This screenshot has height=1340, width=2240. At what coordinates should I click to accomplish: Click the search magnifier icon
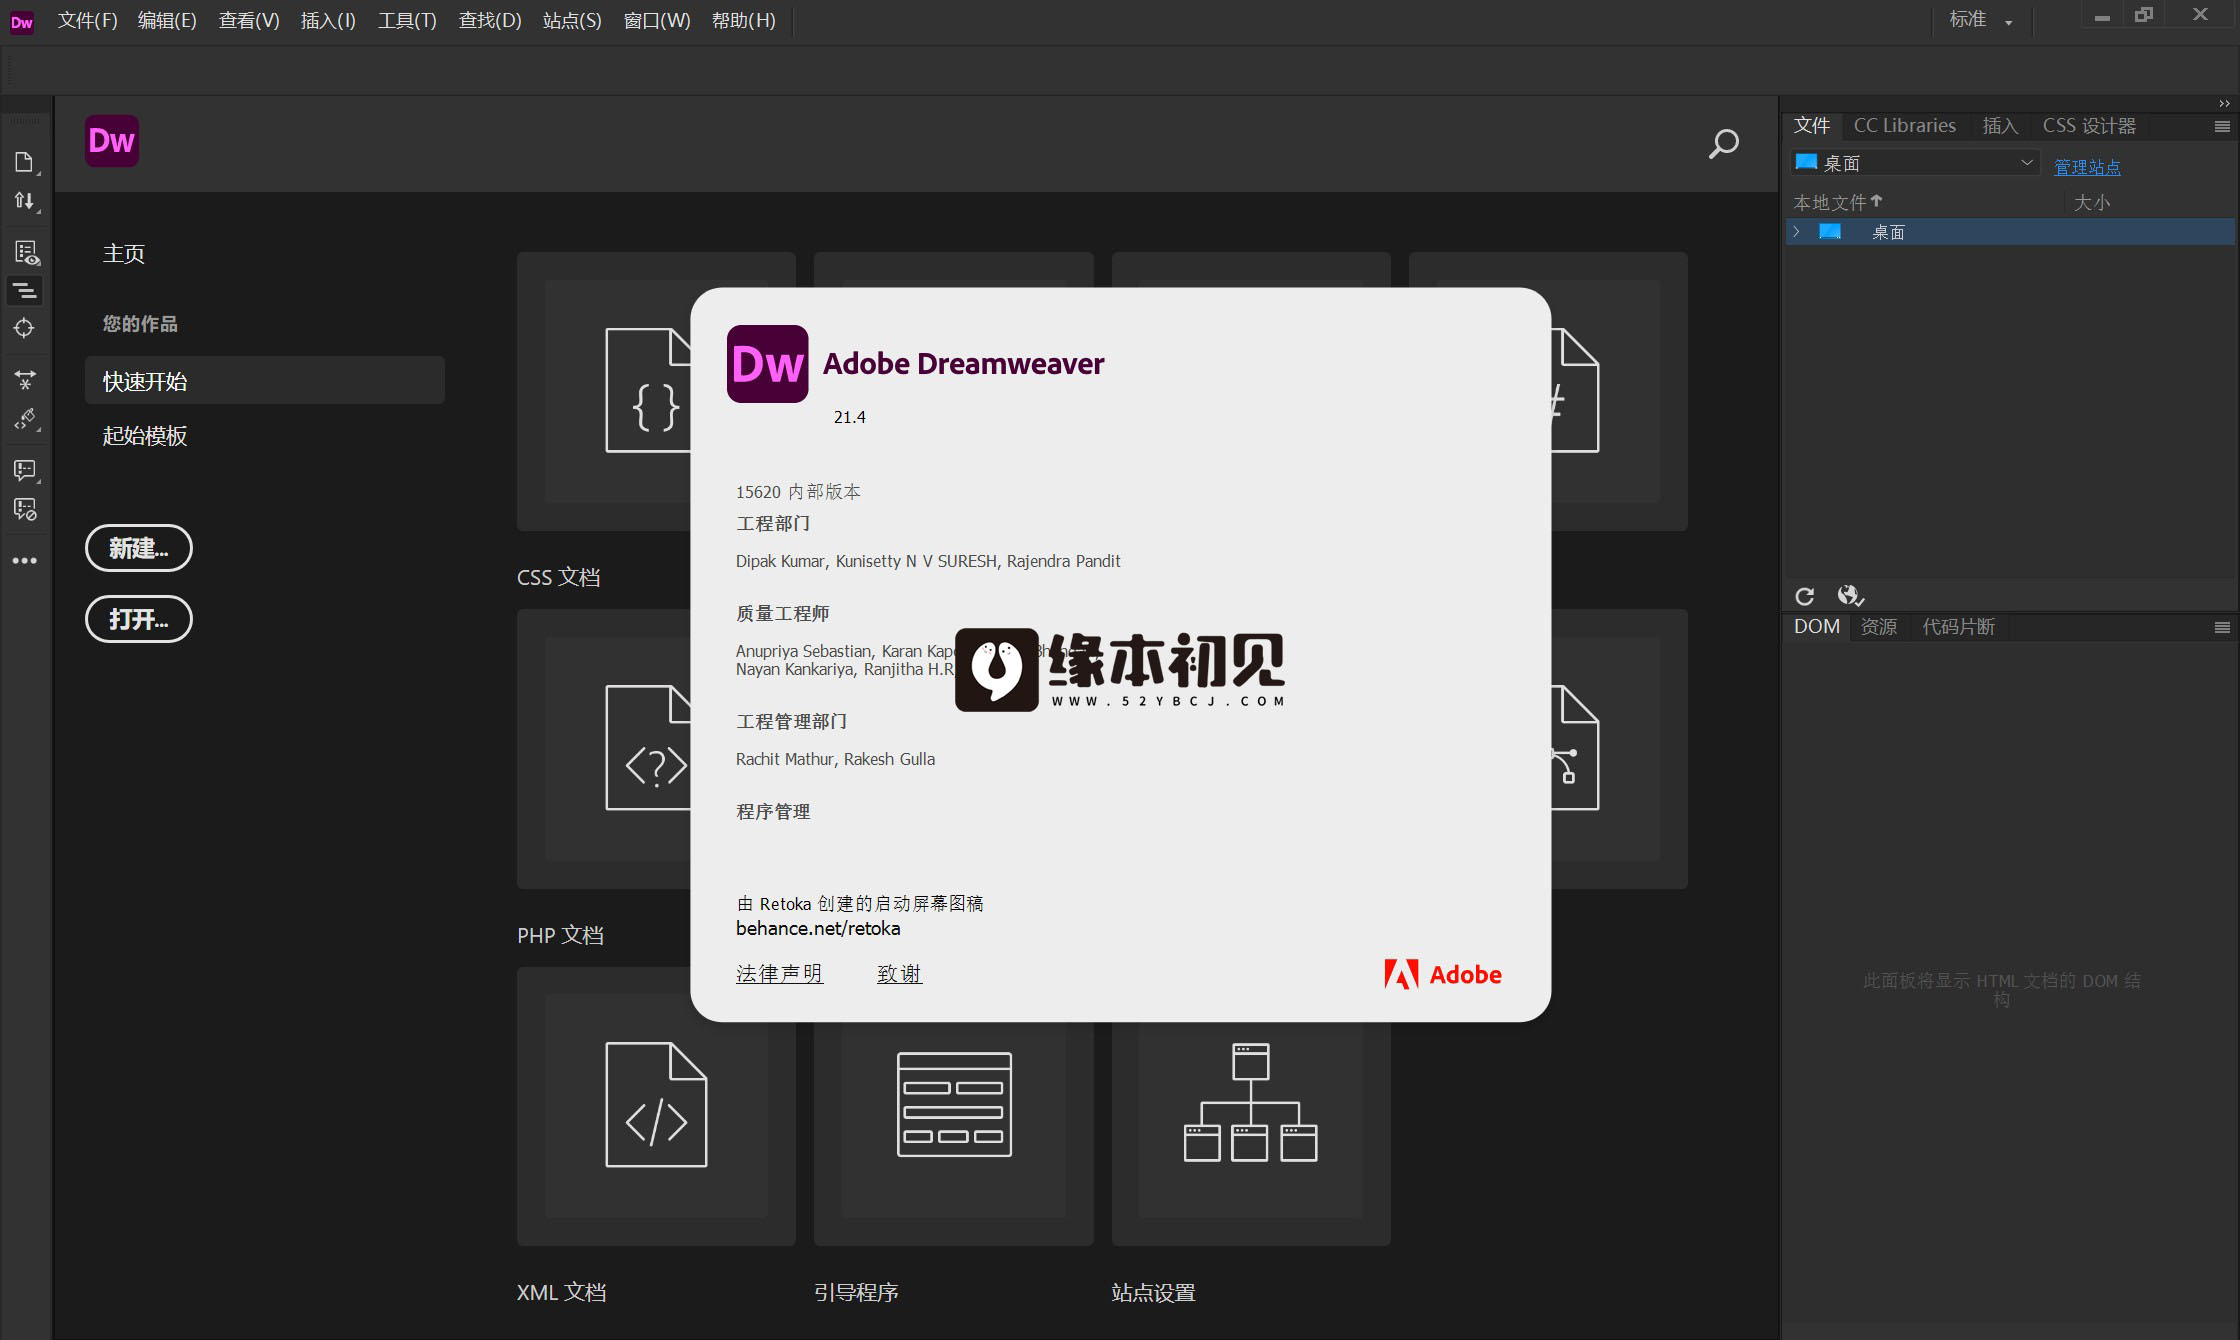pyautogui.click(x=1723, y=144)
